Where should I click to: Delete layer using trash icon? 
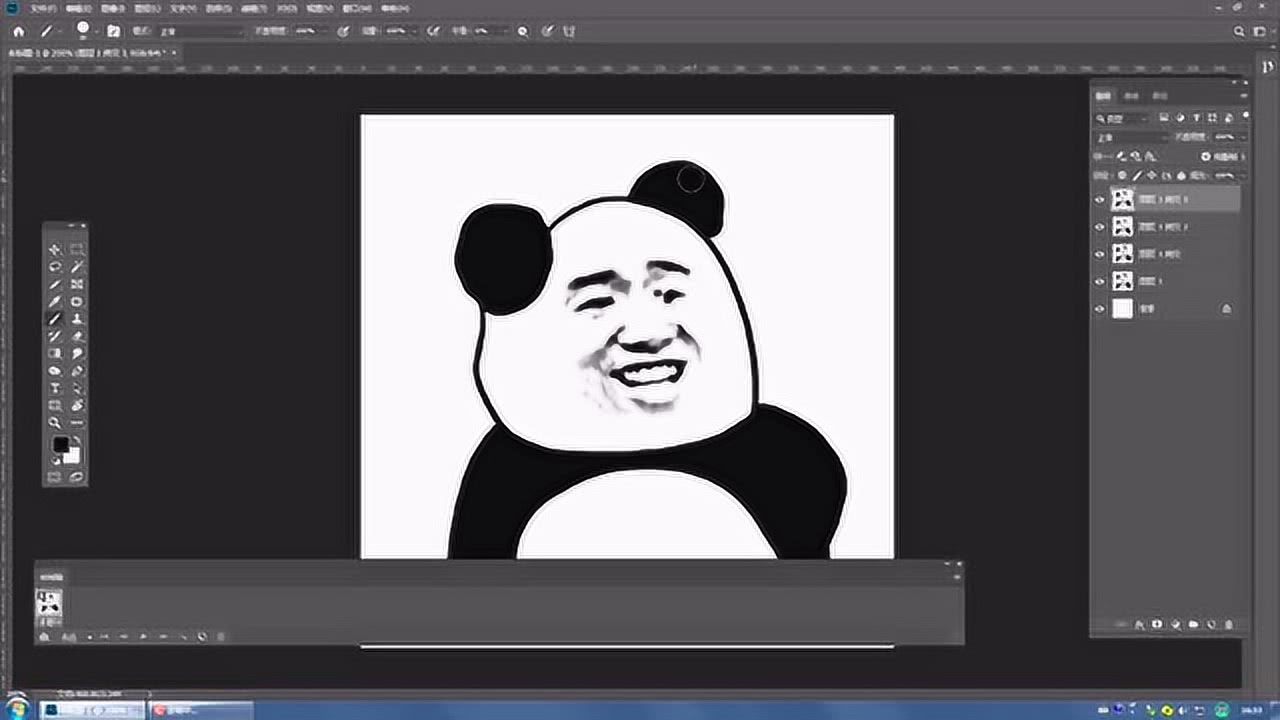(1229, 624)
